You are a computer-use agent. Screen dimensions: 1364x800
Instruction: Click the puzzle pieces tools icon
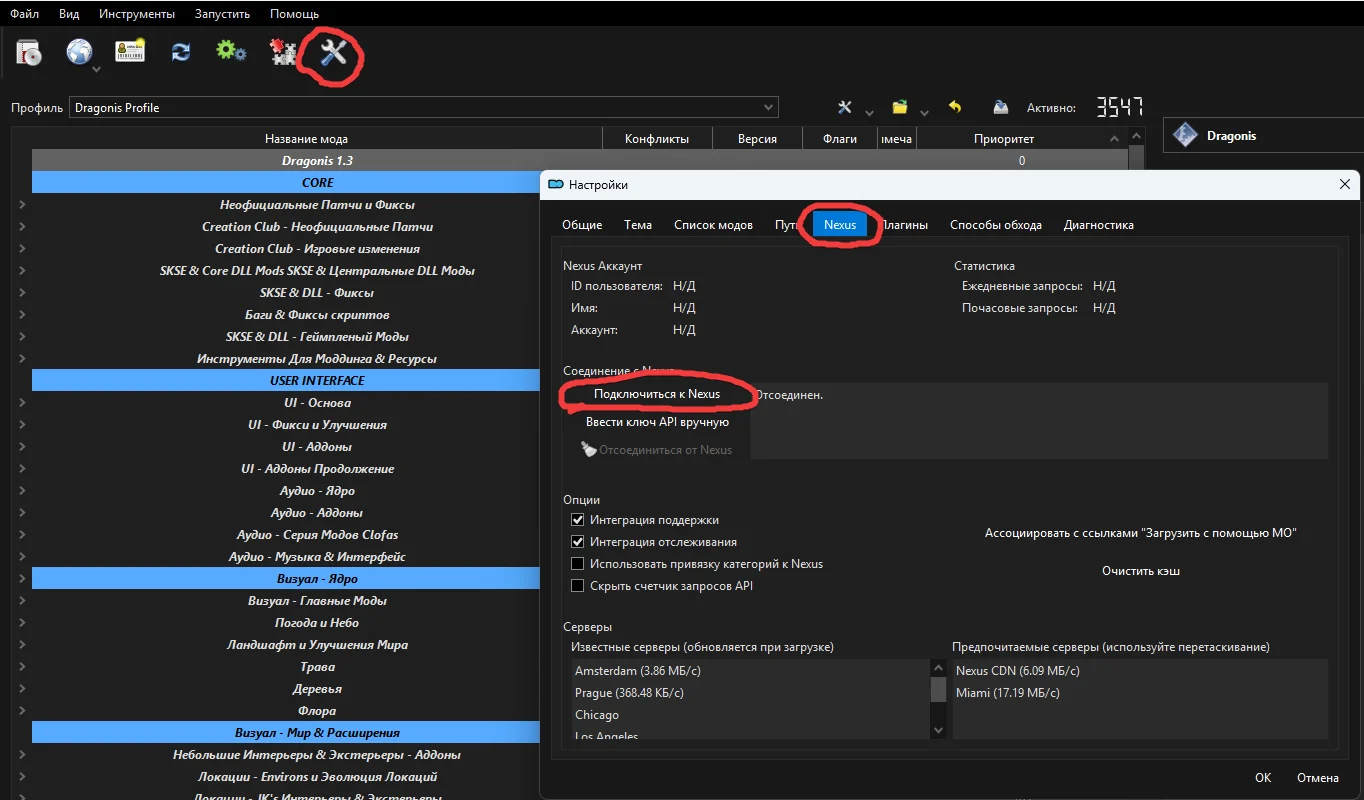(x=283, y=52)
